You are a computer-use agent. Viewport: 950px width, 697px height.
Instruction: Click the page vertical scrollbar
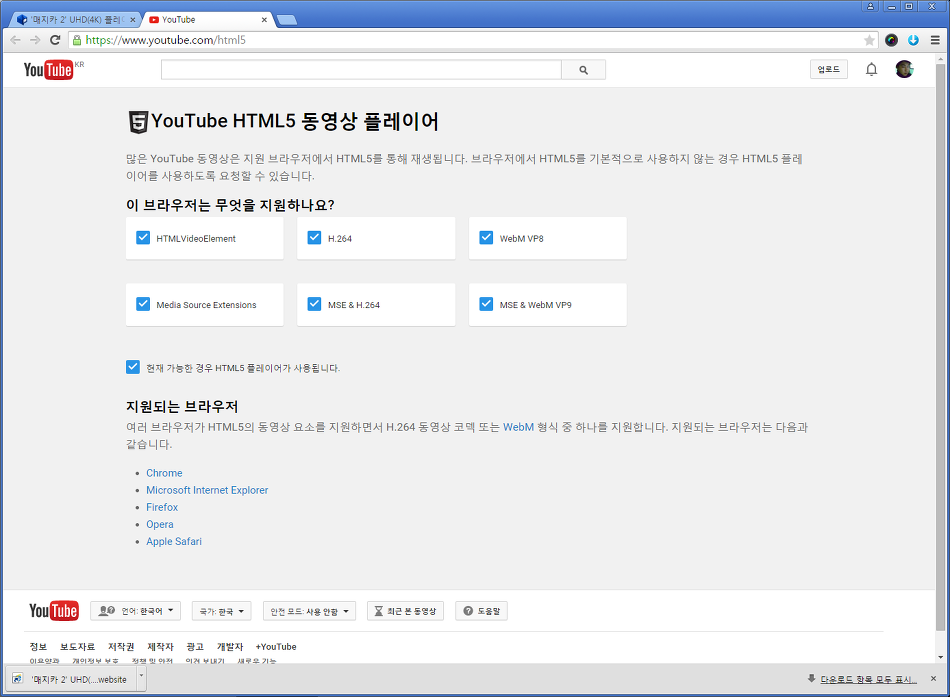click(940, 345)
